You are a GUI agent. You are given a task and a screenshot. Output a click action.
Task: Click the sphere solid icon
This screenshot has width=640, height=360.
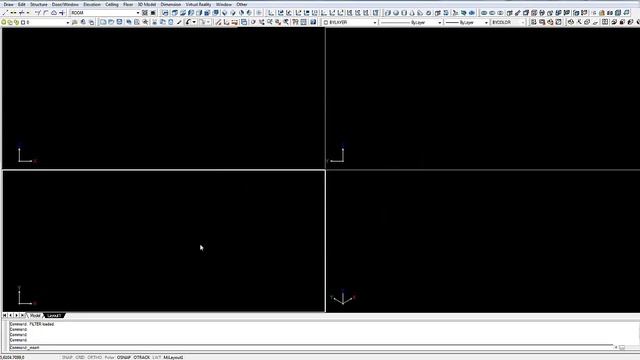[396, 13]
